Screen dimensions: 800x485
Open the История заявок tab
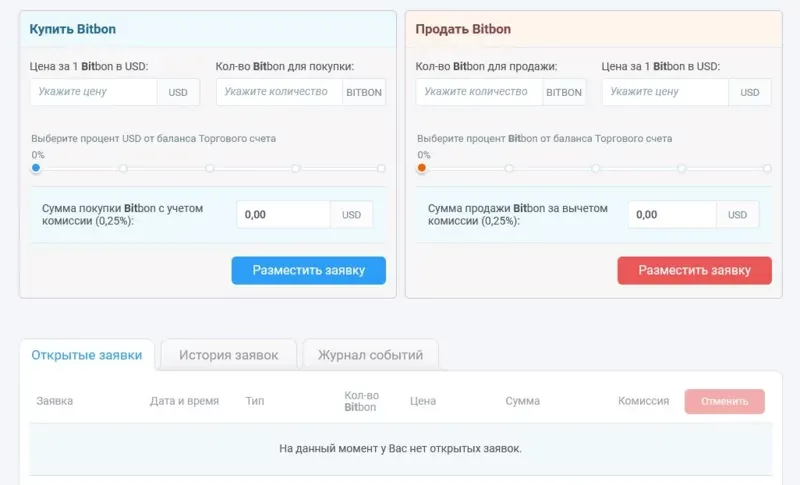[229, 355]
